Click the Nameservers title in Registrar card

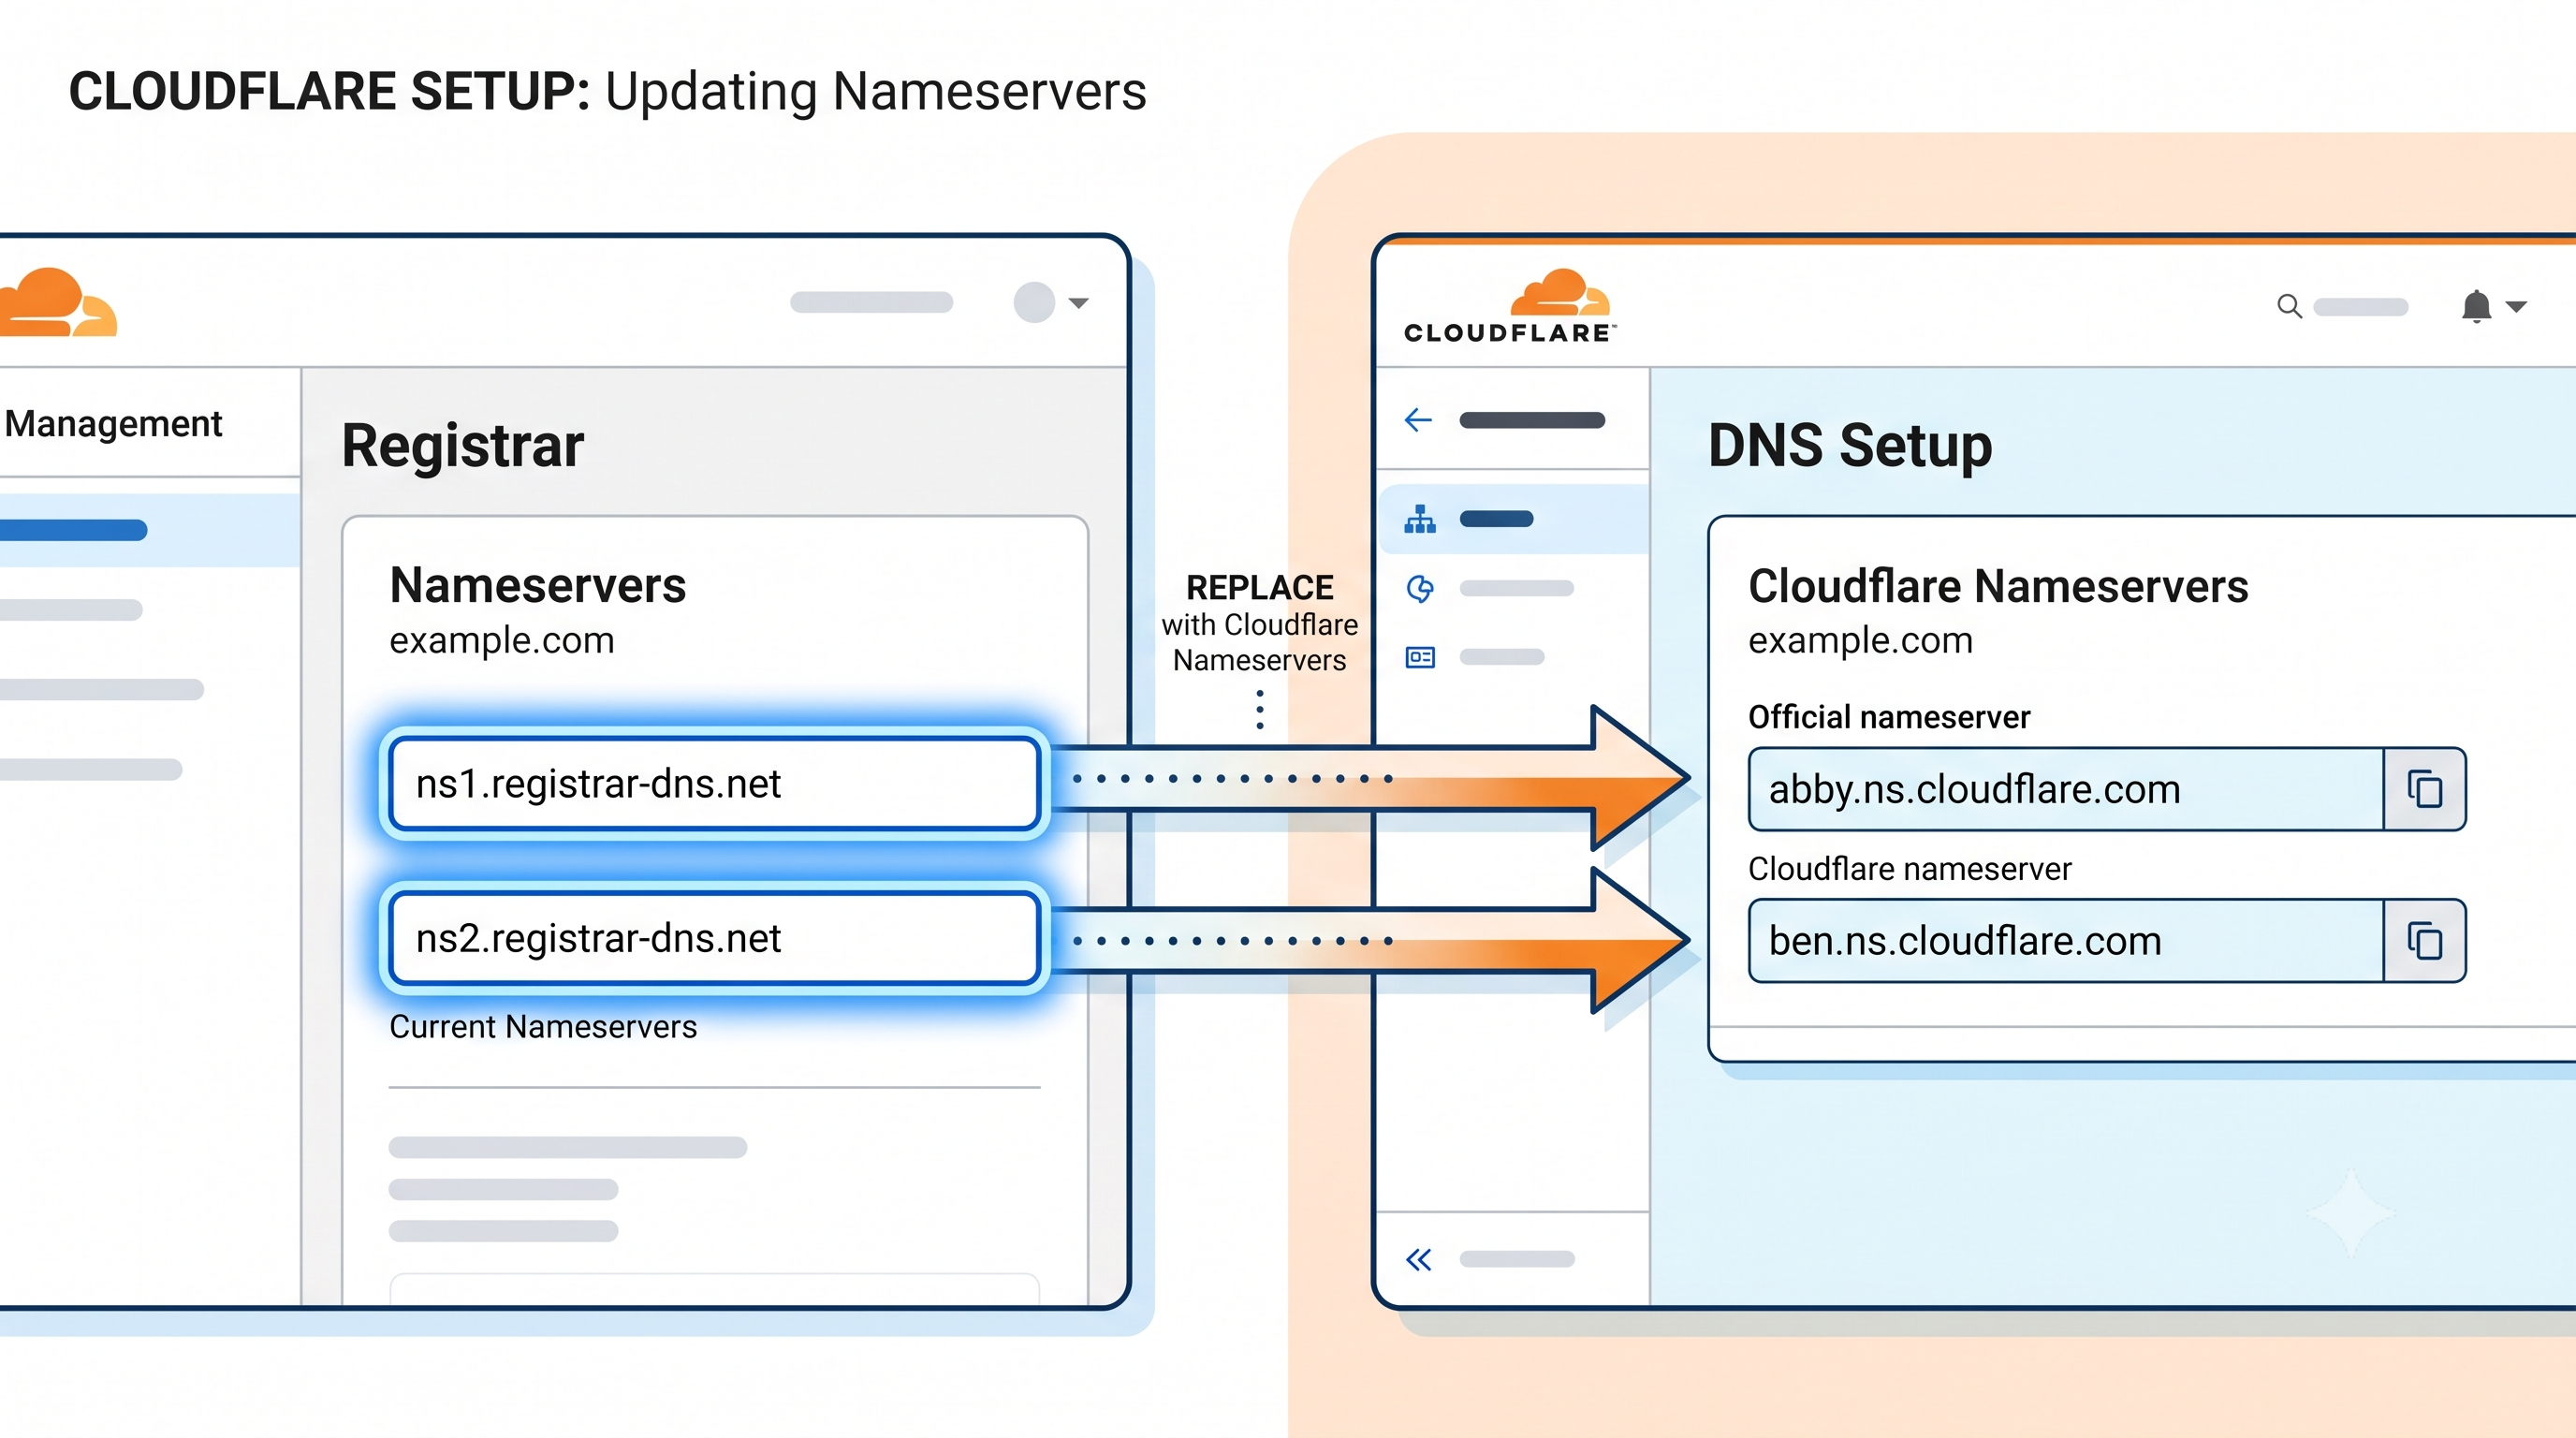[538, 585]
